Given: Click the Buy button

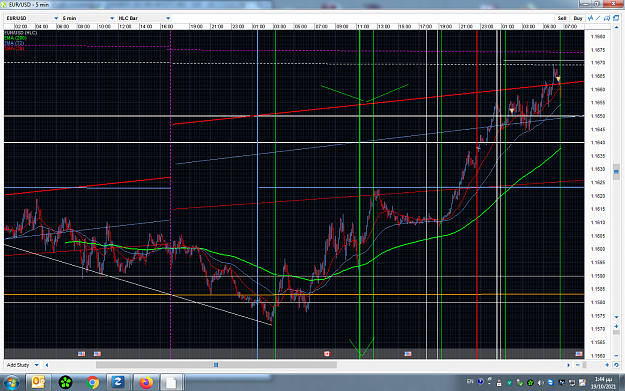Looking at the screenshot, I should 578,18.
